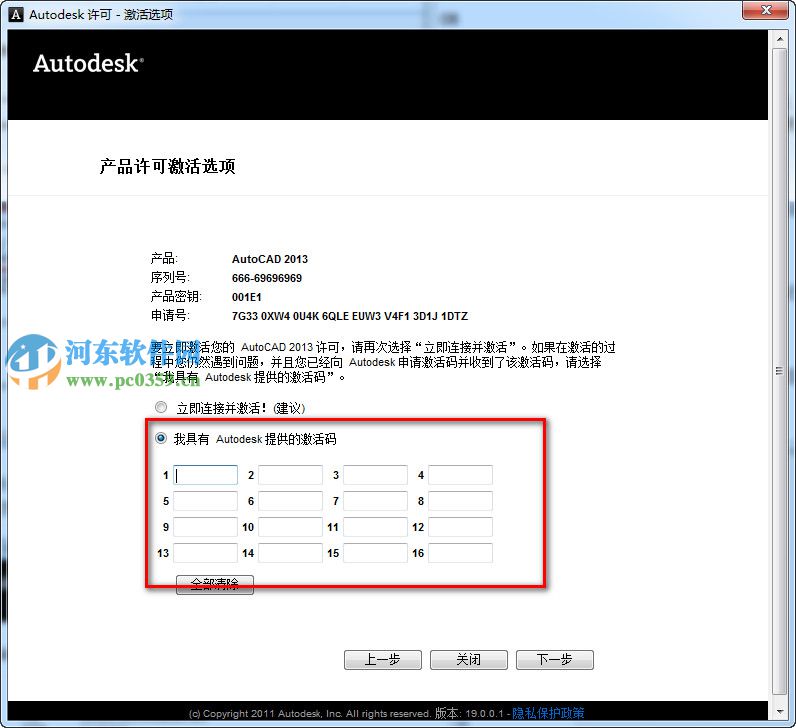Click activation code field 3
The height and width of the screenshot is (728, 796).
pyautogui.click(x=375, y=475)
